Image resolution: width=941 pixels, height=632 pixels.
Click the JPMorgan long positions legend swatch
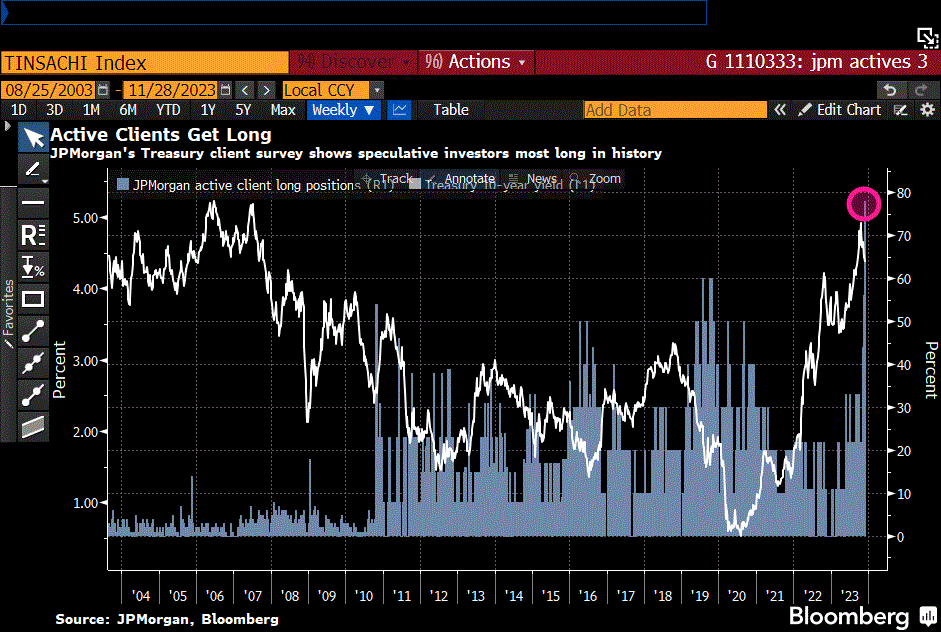click(123, 184)
